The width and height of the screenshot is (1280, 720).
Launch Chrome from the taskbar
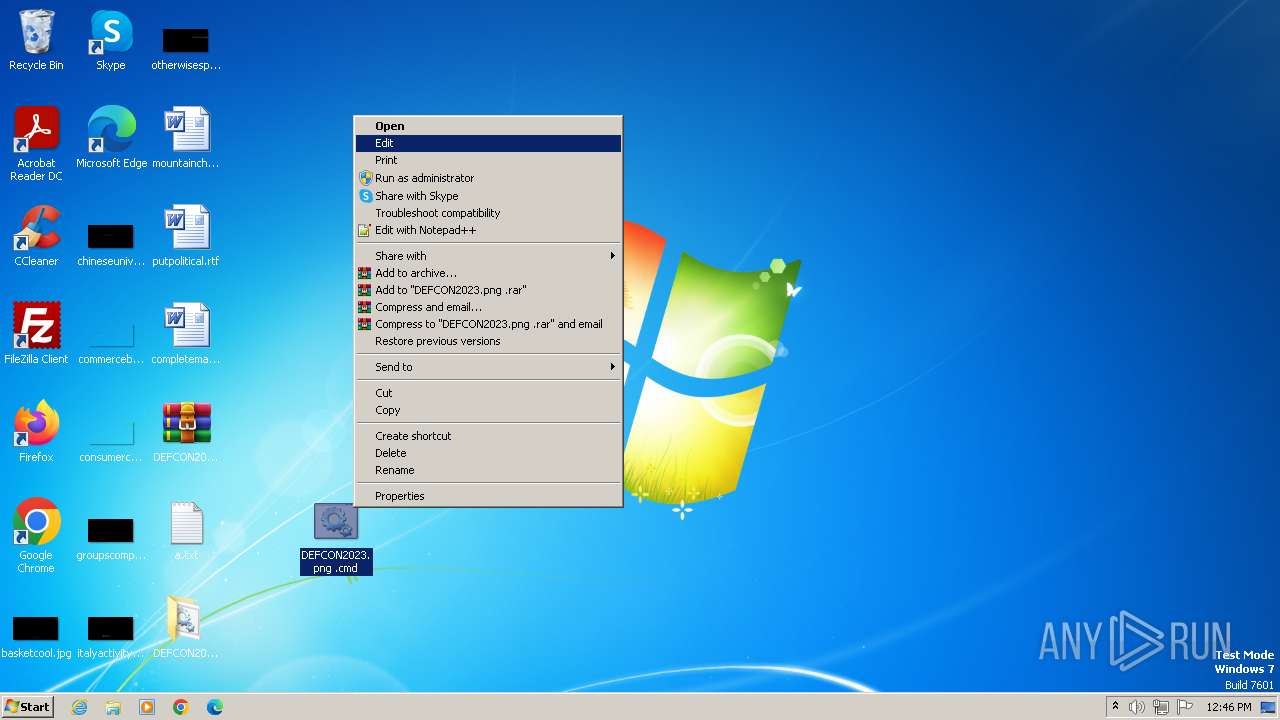[x=181, y=707]
